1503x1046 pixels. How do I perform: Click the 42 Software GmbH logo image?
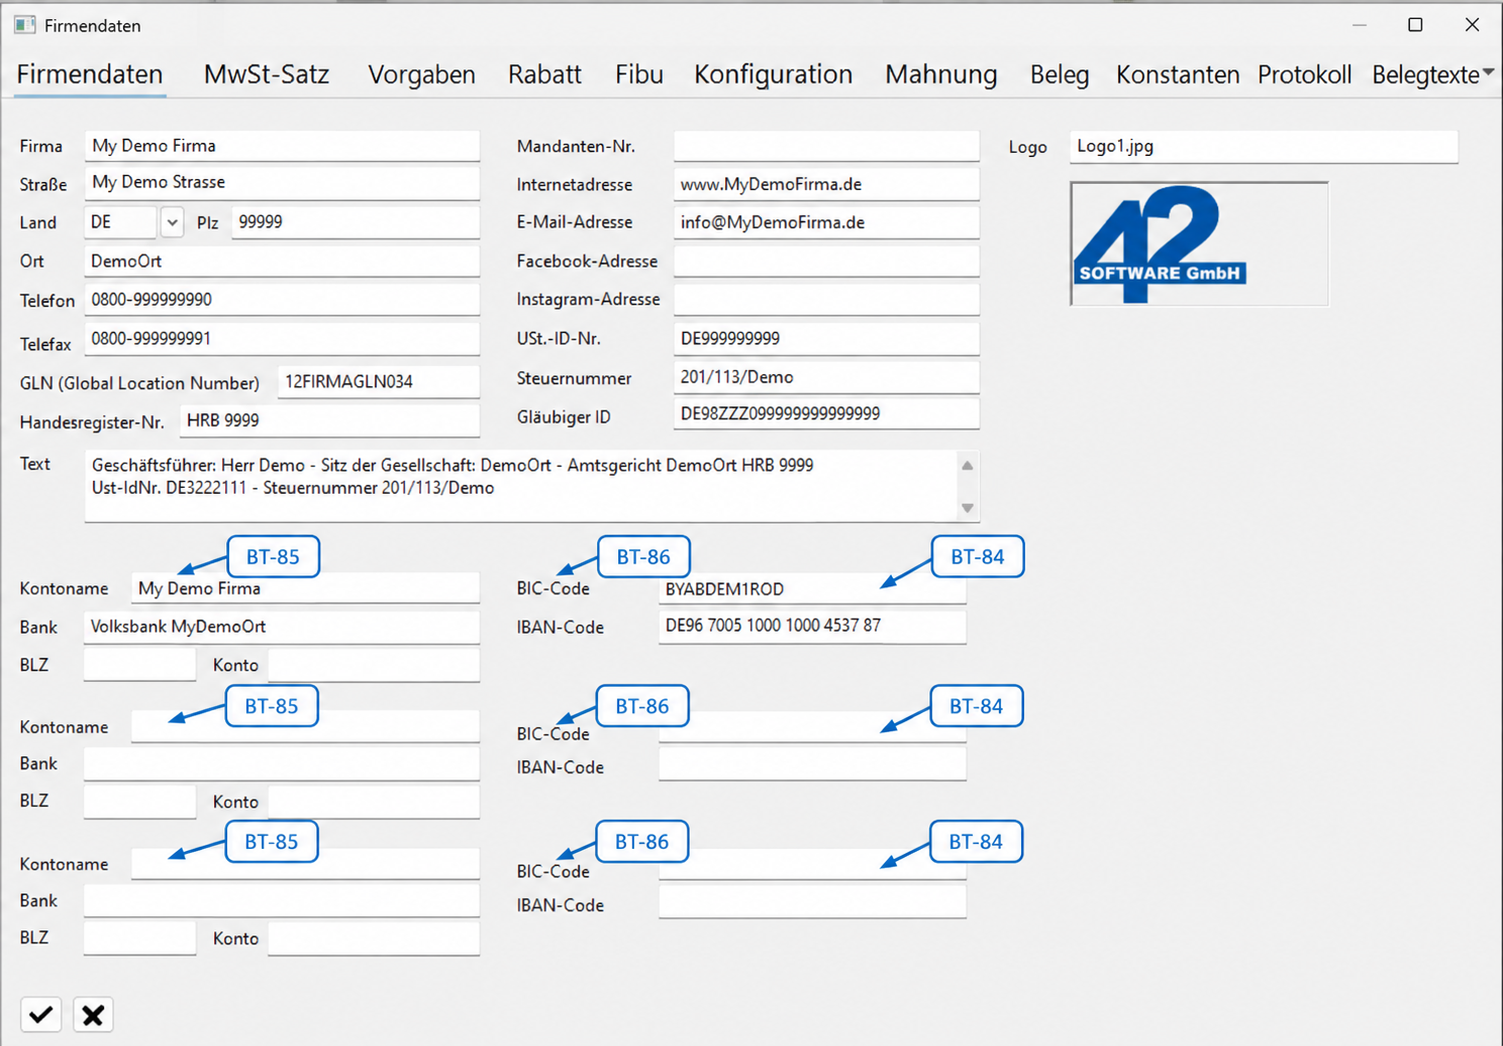(1199, 243)
